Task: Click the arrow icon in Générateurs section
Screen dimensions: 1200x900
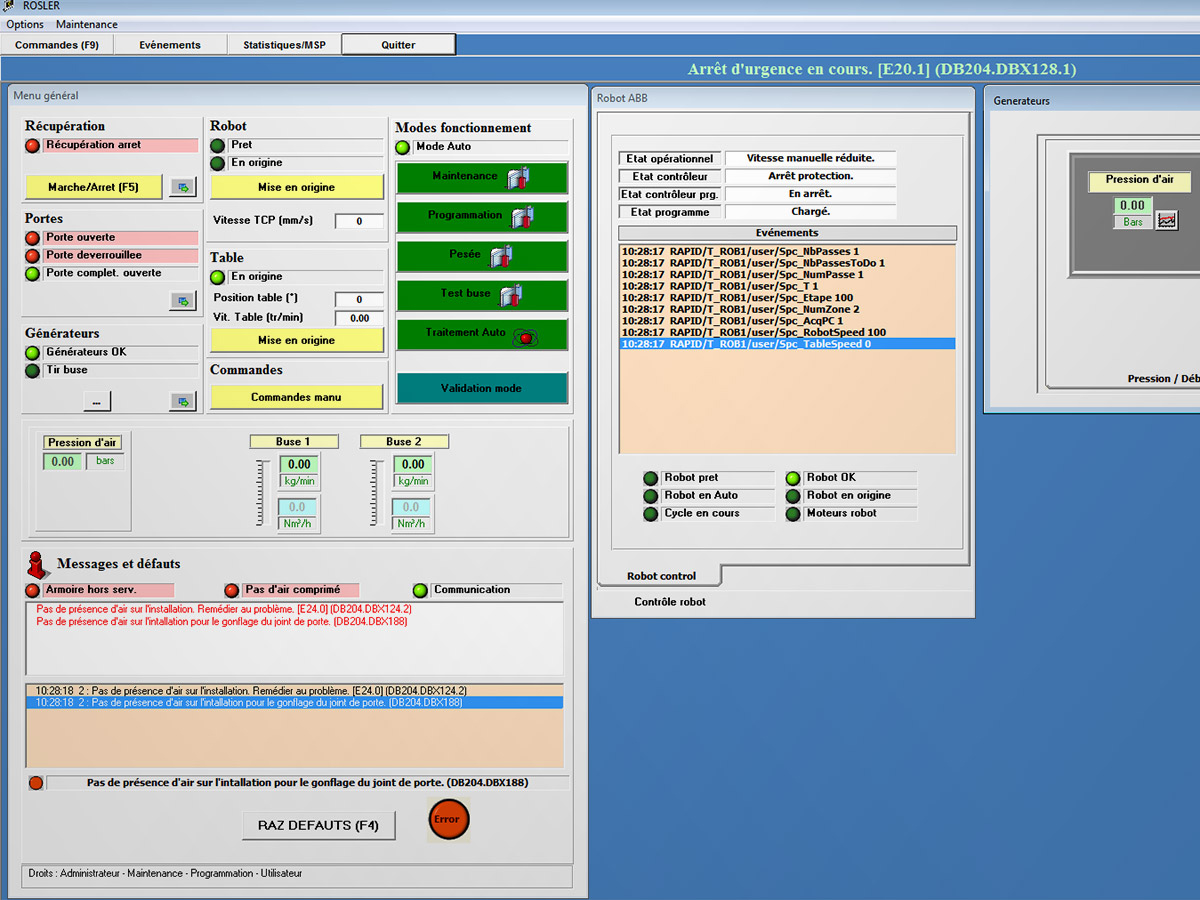Action: point(183,401)
